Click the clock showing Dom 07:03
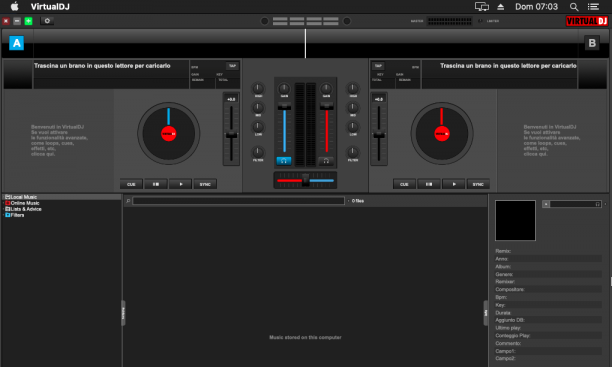Image resolution: width=612 pixels, height=367 pixels. click(536, 7)
